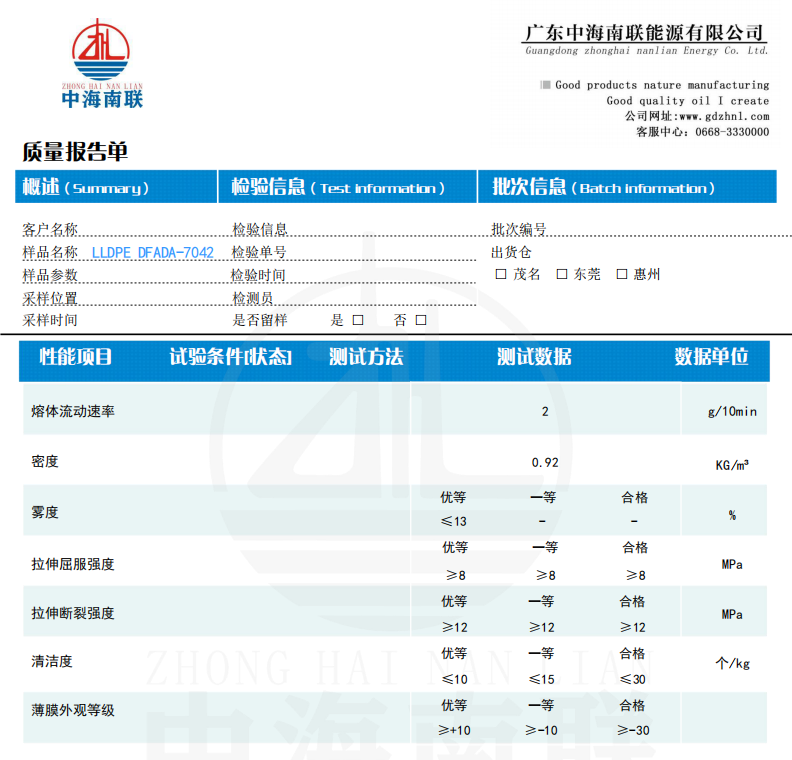
Task: Select the 批次信息 (Batch information) header
Action: click(627, 187)
